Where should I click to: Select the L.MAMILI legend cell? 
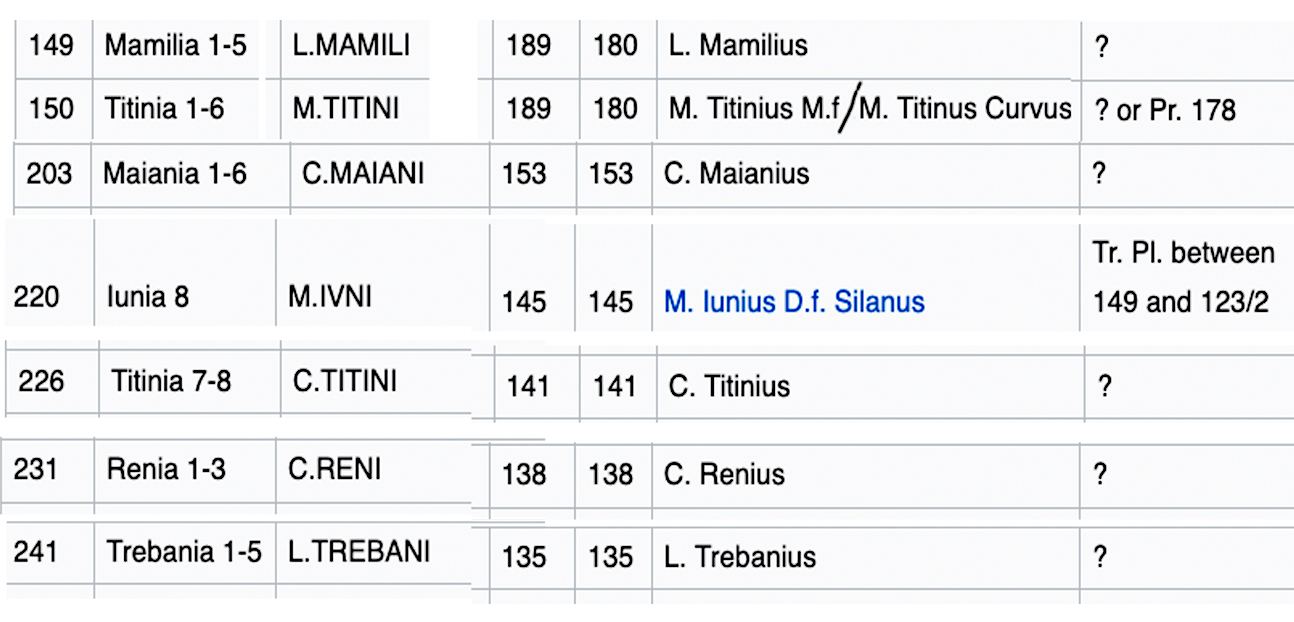(351, 45)
